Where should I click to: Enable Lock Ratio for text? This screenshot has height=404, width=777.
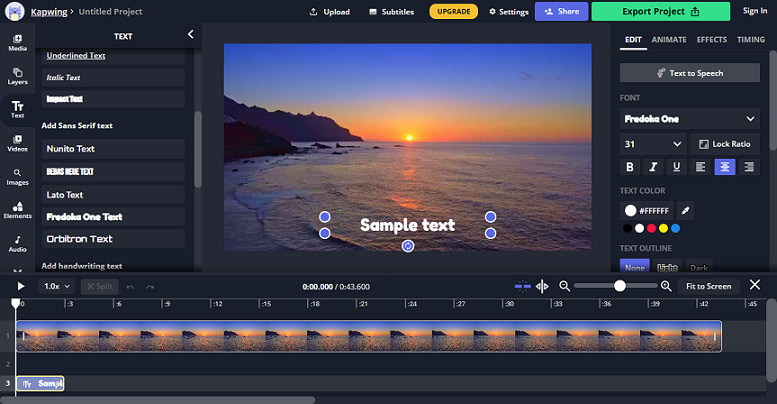(x=724, y=144)
